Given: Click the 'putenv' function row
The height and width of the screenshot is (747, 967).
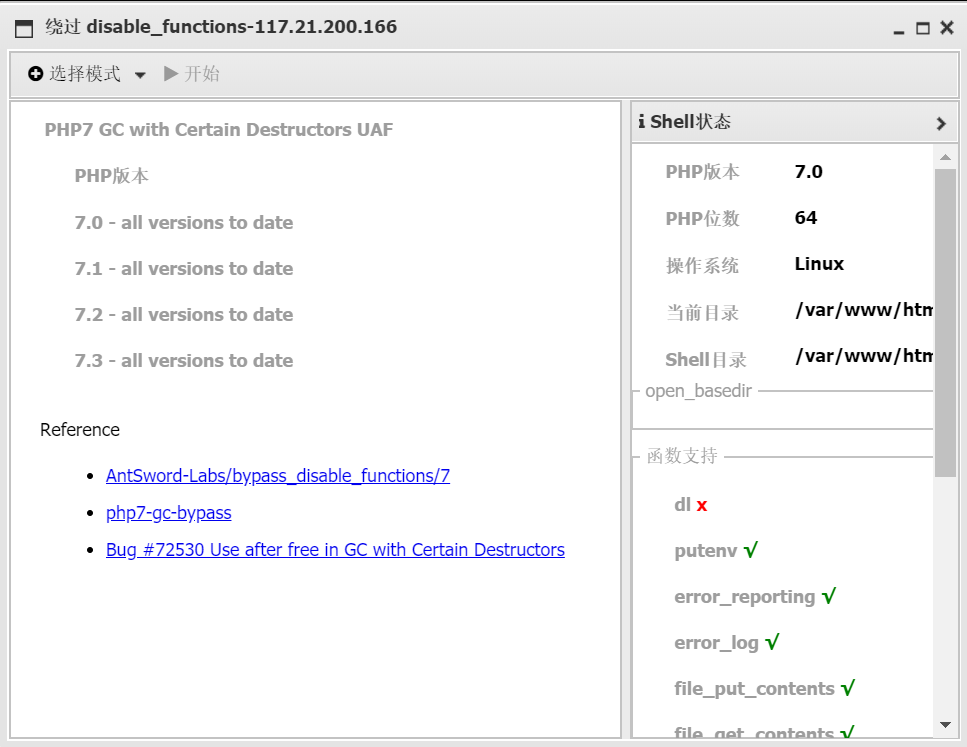Looking at the screenshot, I should tap(716, 550).
